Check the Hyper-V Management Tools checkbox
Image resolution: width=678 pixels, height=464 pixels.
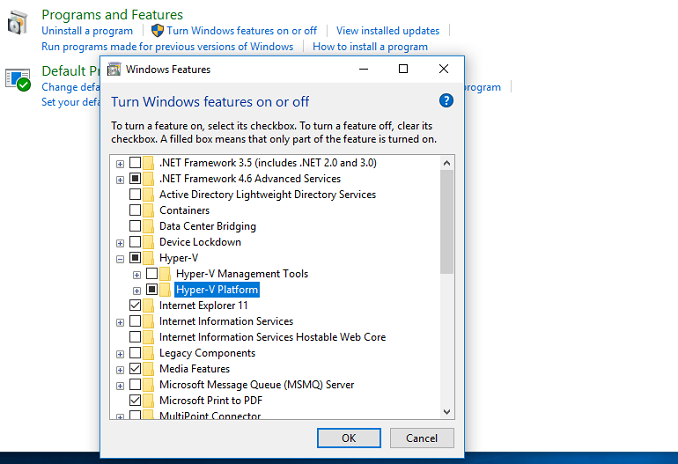pos(152,273)
